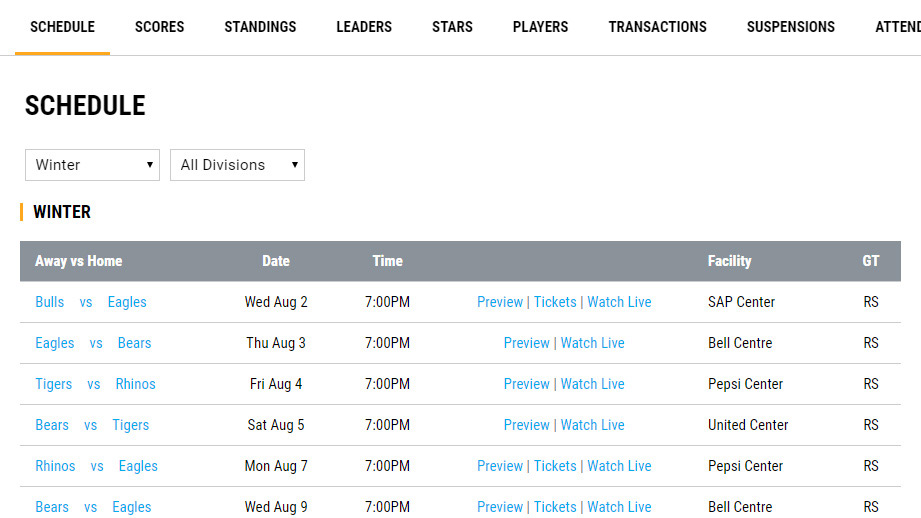Click the Schedule tab
921x518 pixels.
coord(62,27)
